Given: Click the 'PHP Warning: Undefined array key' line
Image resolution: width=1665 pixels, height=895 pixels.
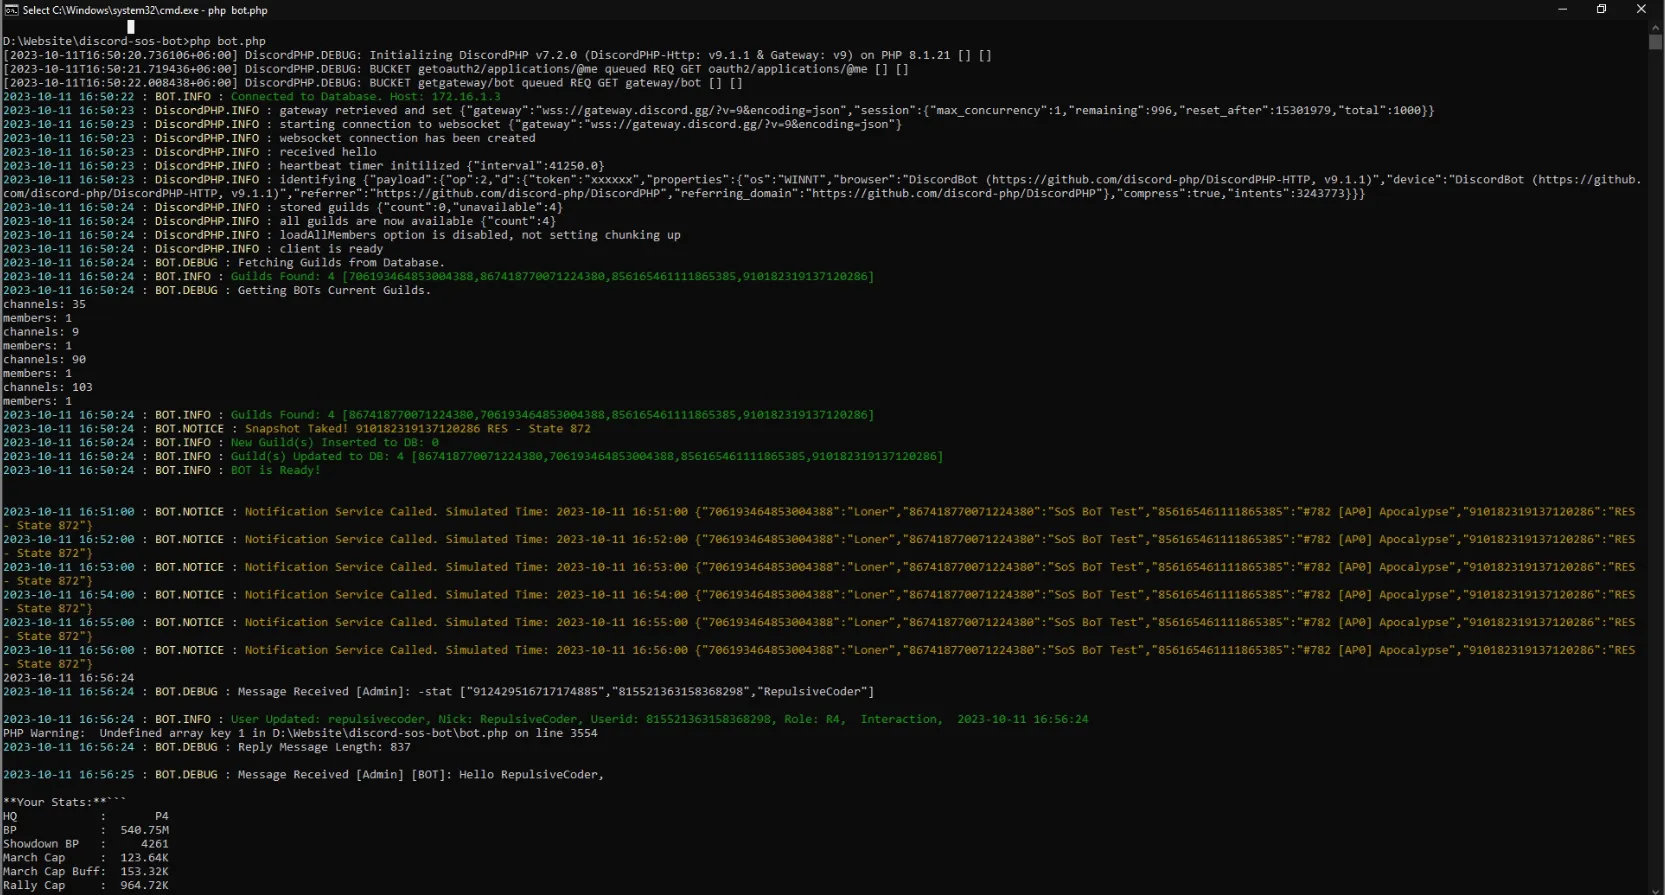Looking at the screenshot, I should (x=300, y=733).
